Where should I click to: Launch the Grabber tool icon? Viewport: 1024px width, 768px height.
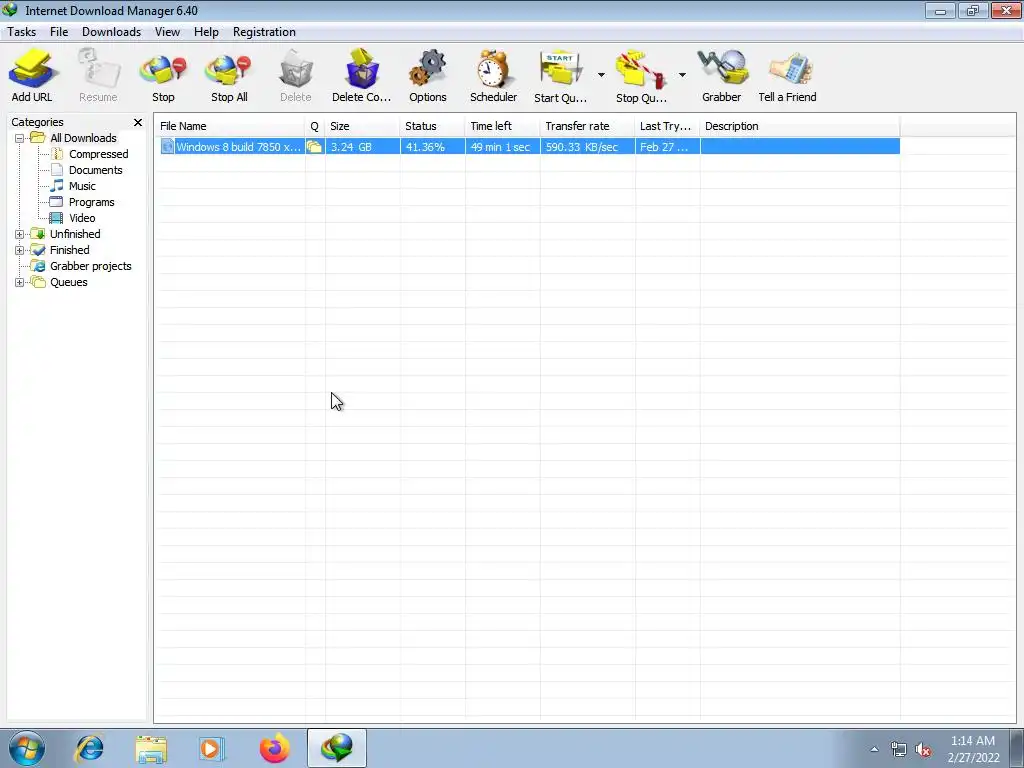point(722,67)
